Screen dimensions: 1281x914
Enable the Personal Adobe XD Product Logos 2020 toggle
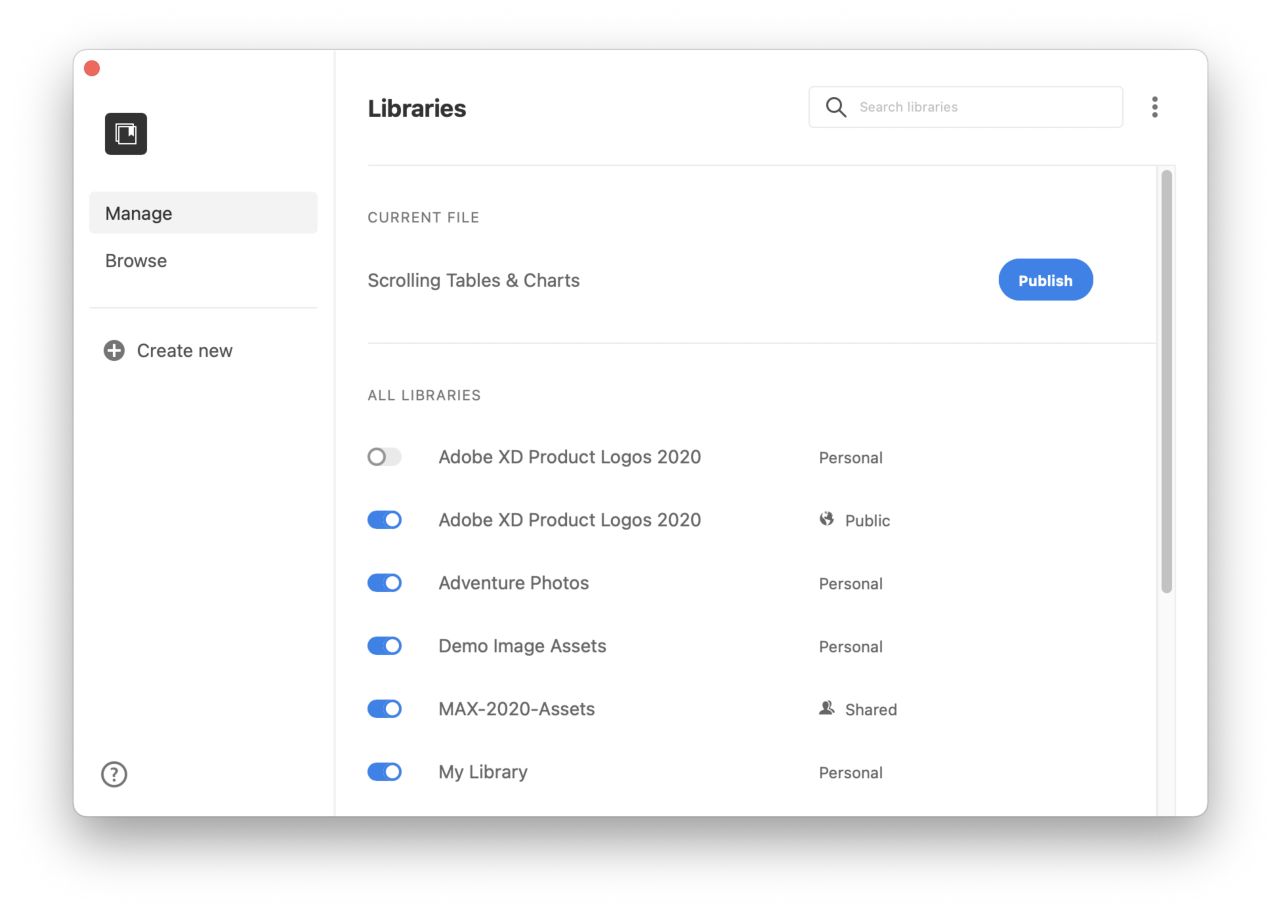click(385, 457)
